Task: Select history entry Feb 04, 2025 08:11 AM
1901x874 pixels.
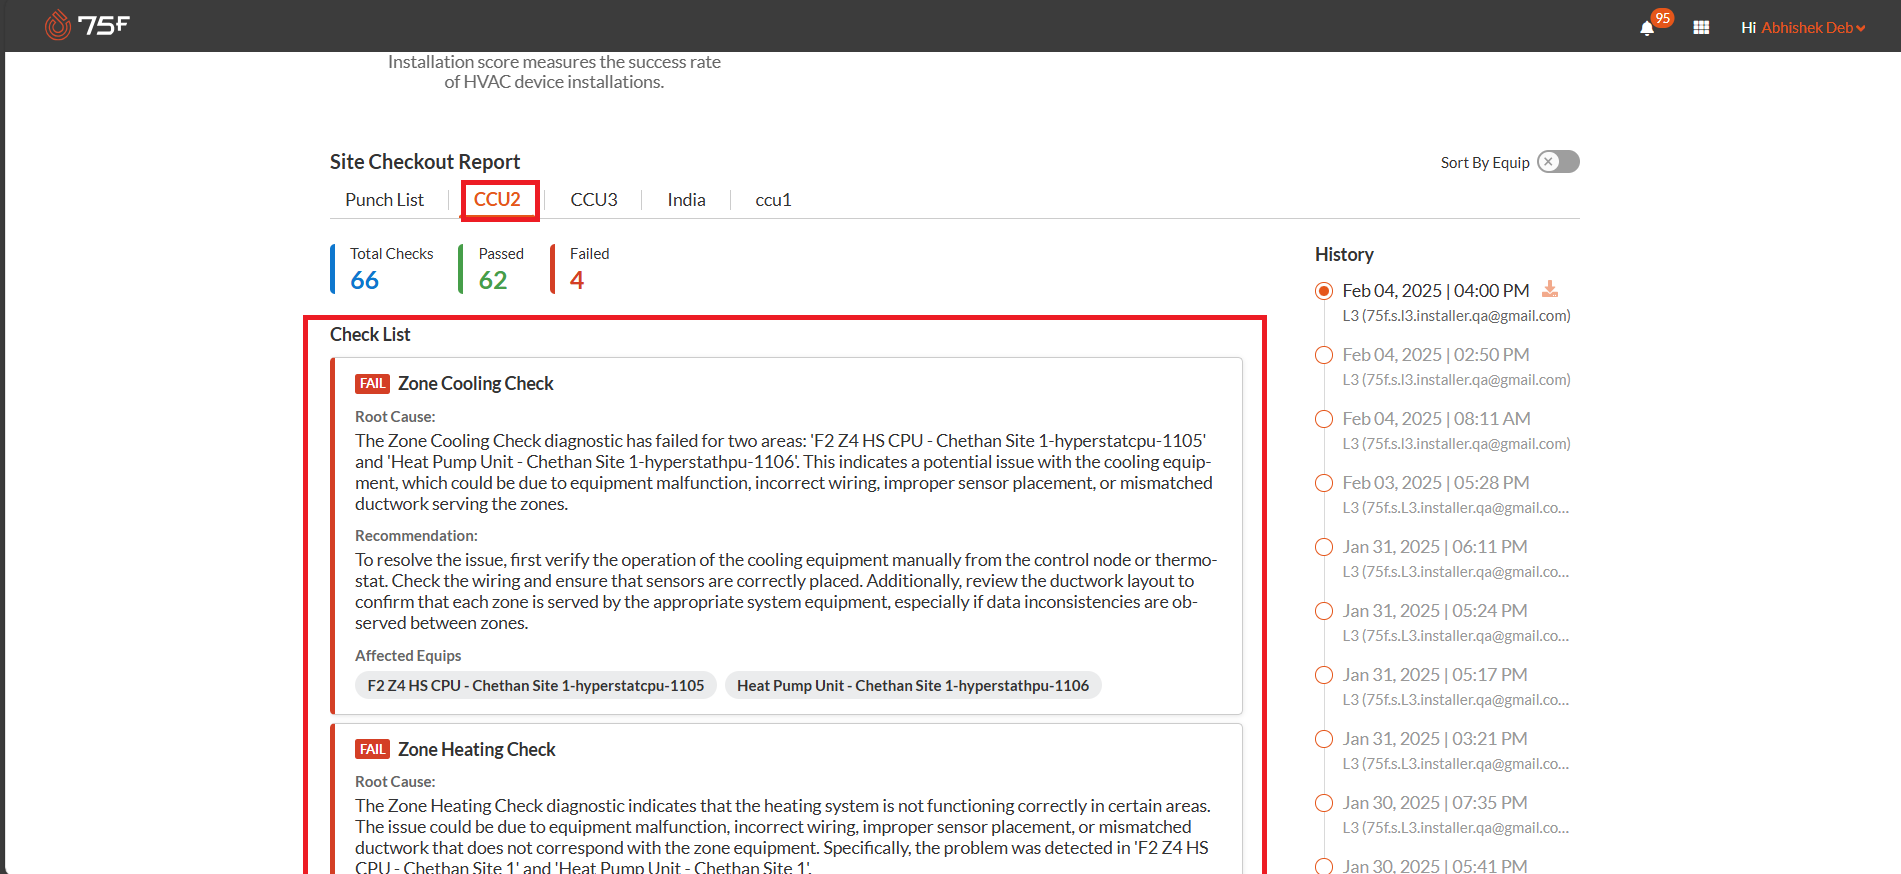Action: coord(1324,419)
